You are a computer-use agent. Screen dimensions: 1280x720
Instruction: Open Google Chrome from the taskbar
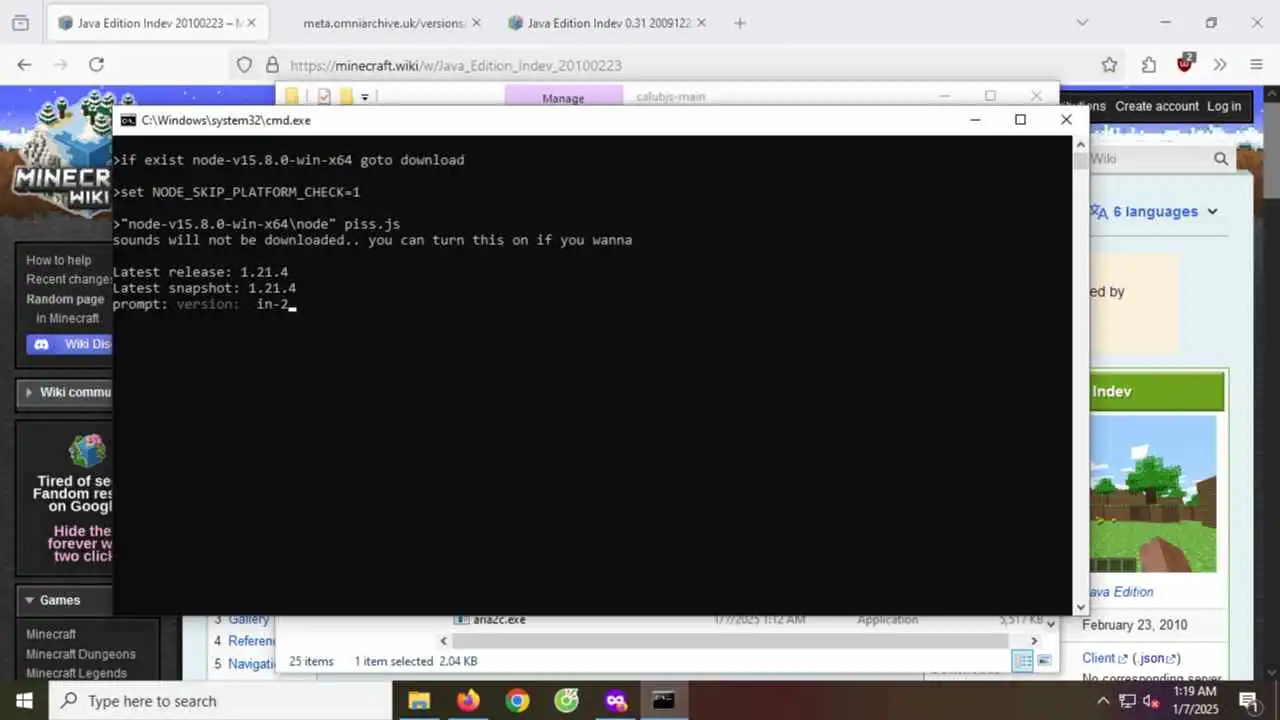pos(517,701)
